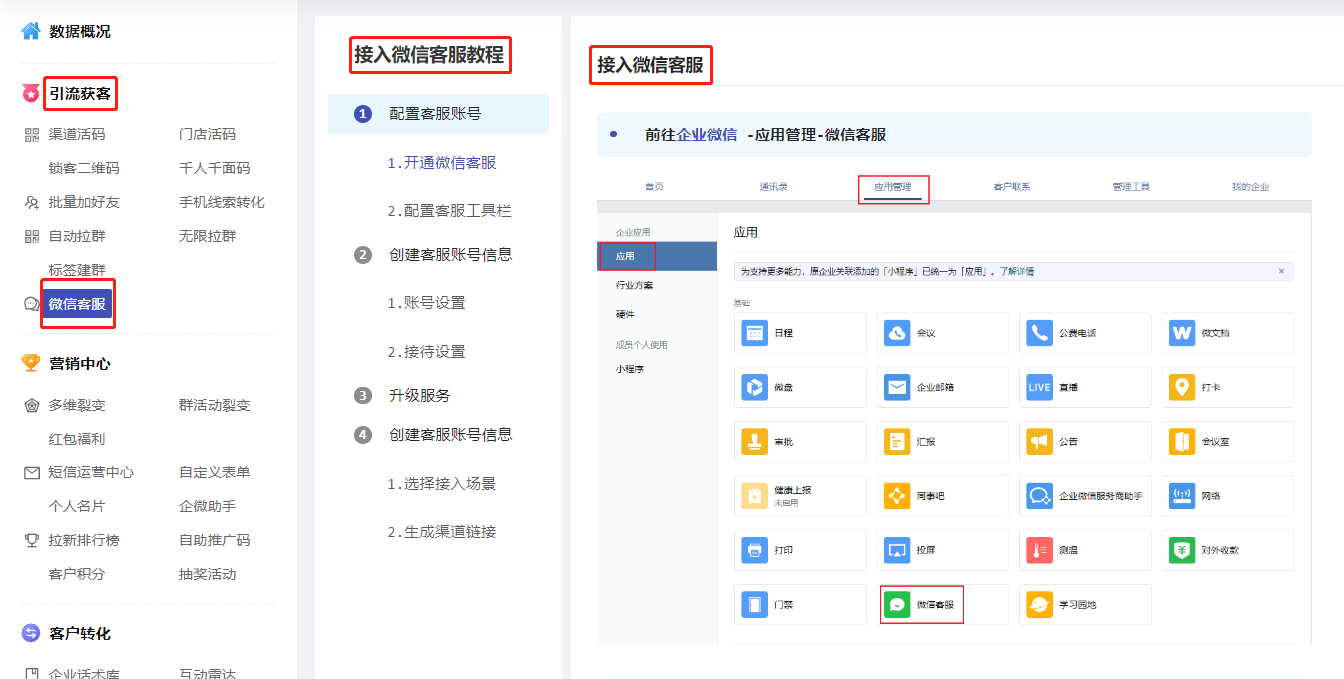The height and width of the screenshot is (679, 1344).
Task: Close the notice banner with the x
Action: click(1281, 271)
